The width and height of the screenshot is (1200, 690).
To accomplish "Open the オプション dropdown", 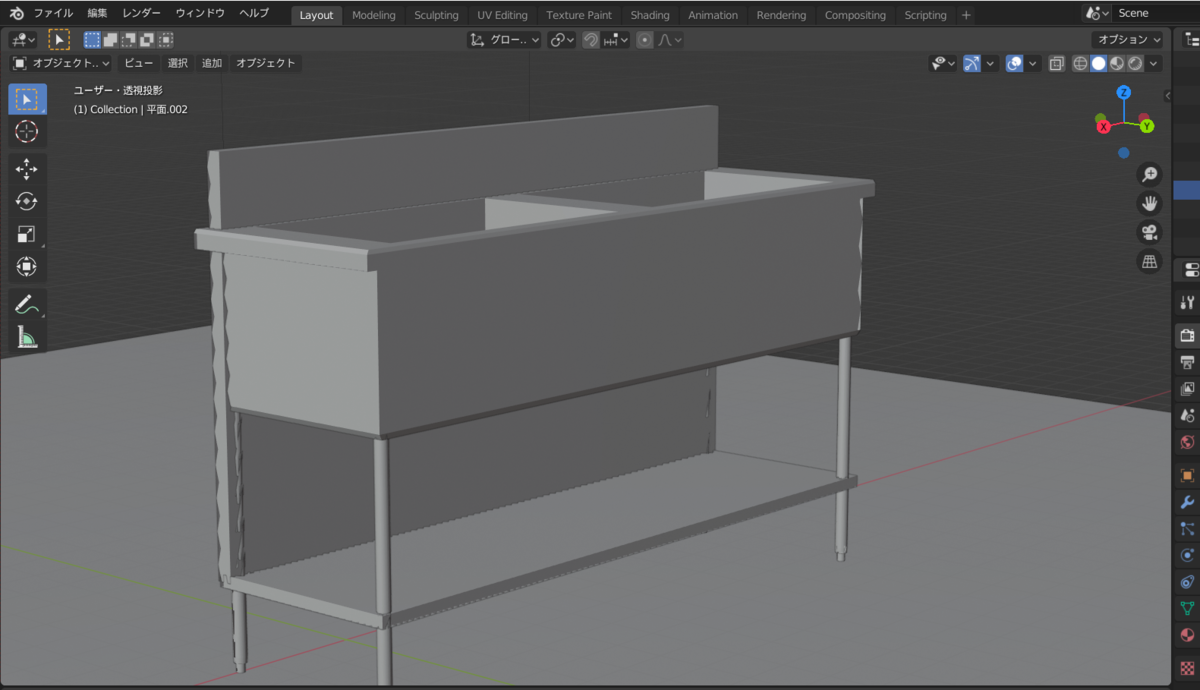I will coord(1128,40).
